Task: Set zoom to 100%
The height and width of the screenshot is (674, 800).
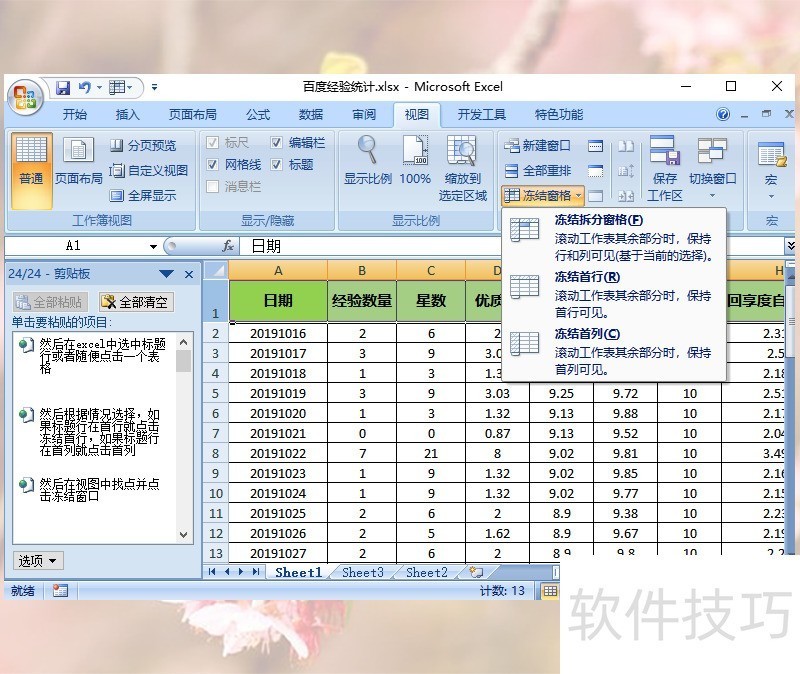Action: click(x=415, y=161)
